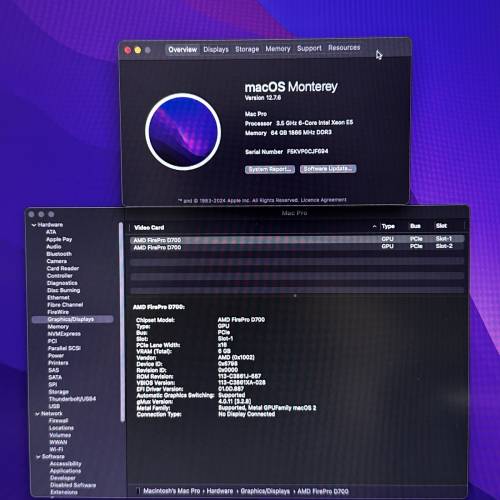Viewport: 500px width, 500px height.
Task: Select Memory in the System Report sidebar
Action: (58, 327)
